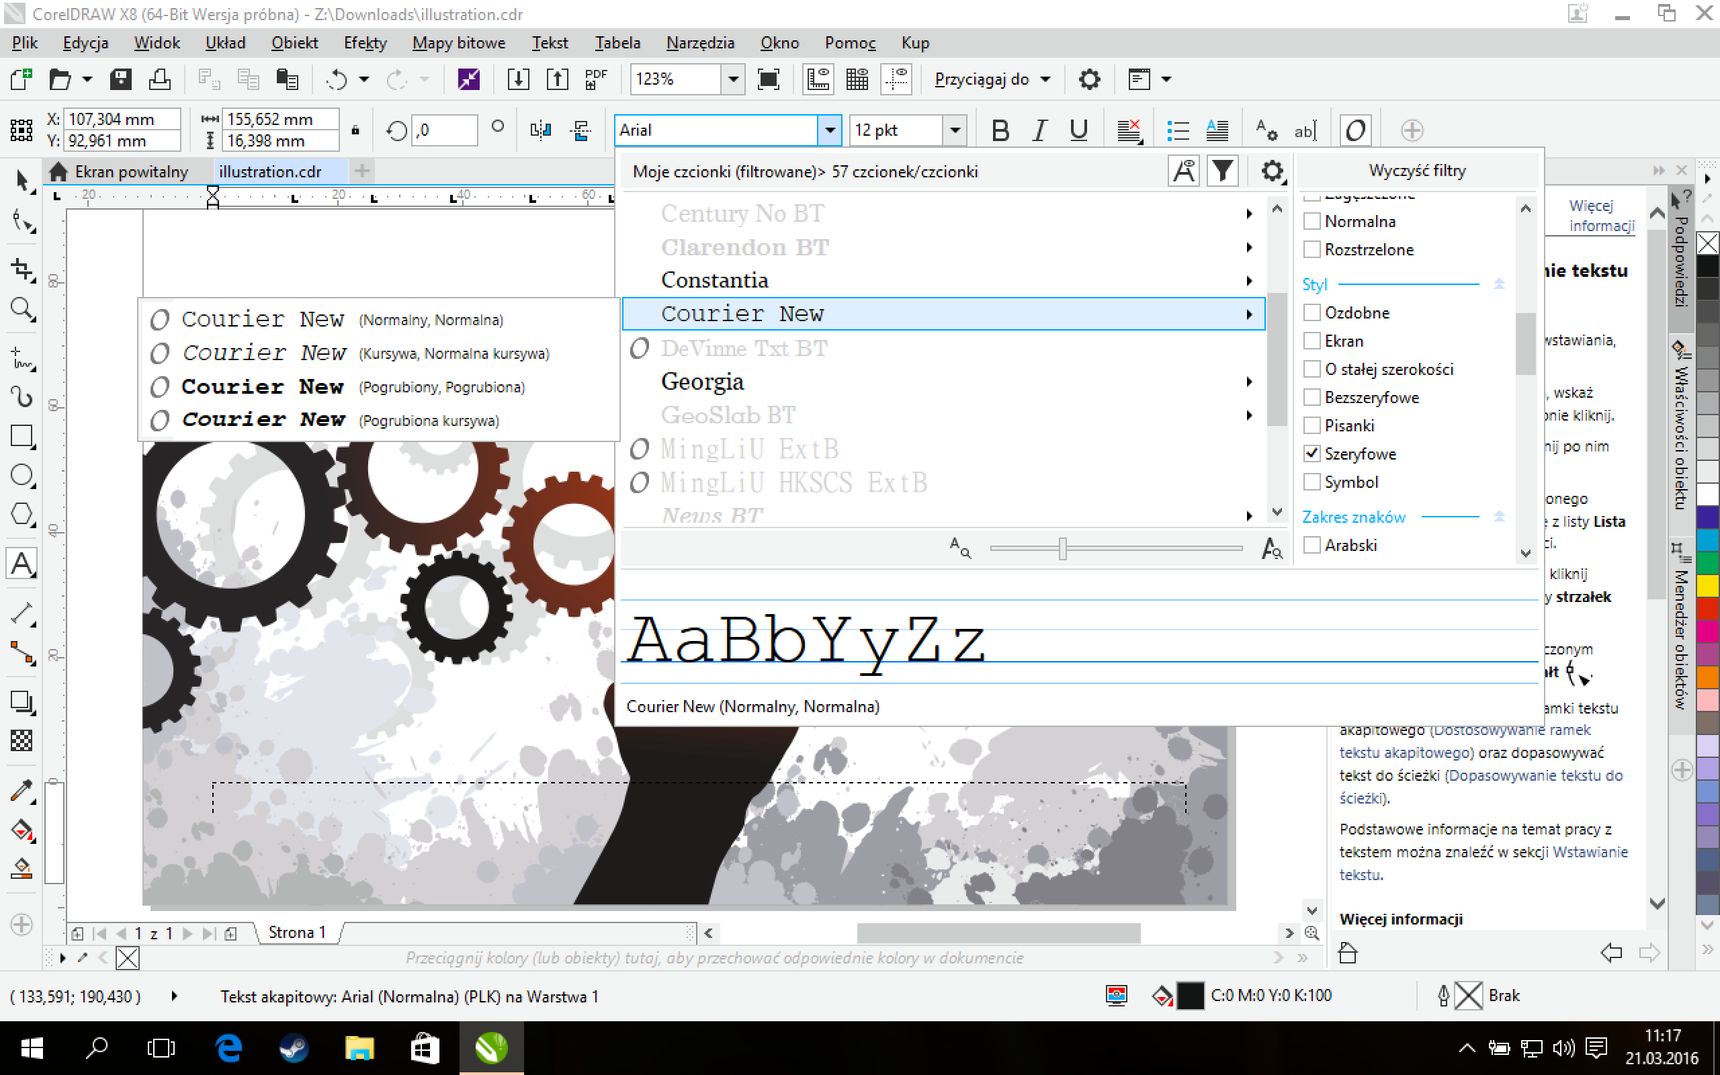
Task: Click the Print icon
Action: (x=160, y=79)
